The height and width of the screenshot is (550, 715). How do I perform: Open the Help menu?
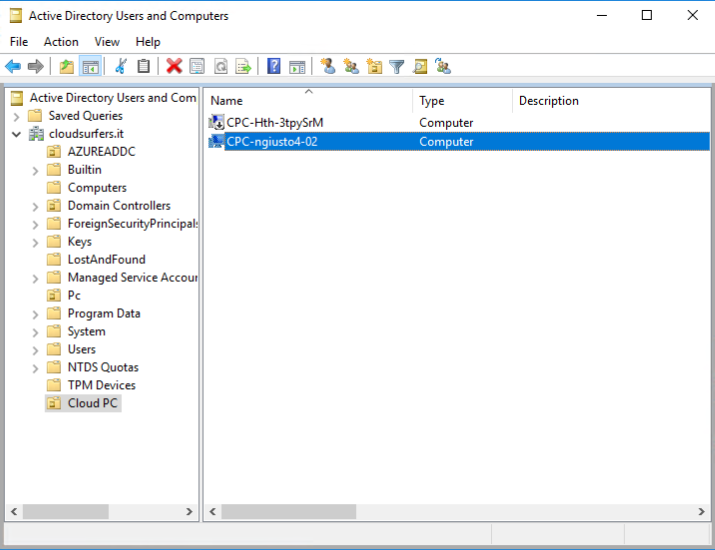tap(148, 42)
